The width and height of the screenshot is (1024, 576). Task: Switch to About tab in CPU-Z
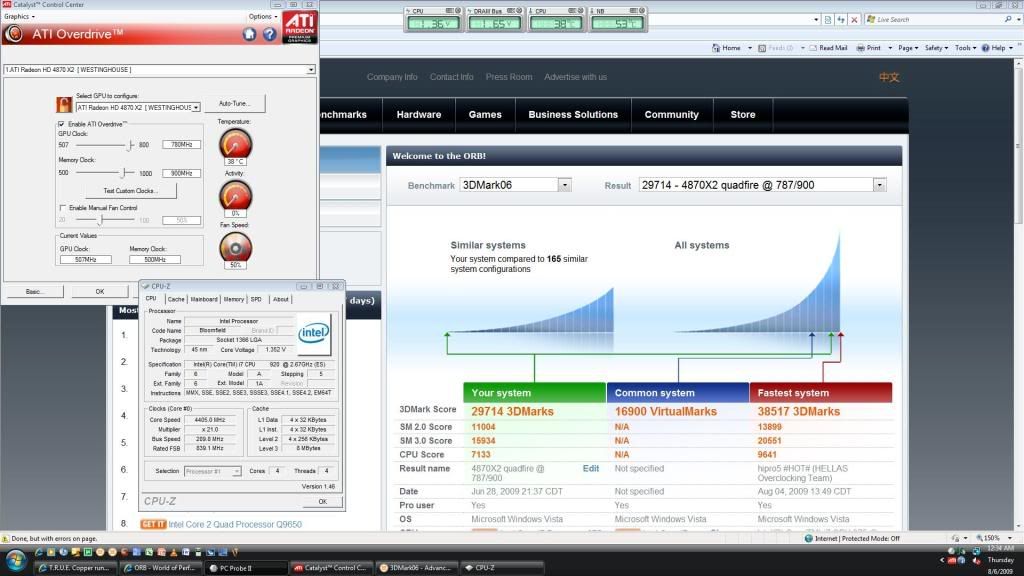tap(281, 299)
